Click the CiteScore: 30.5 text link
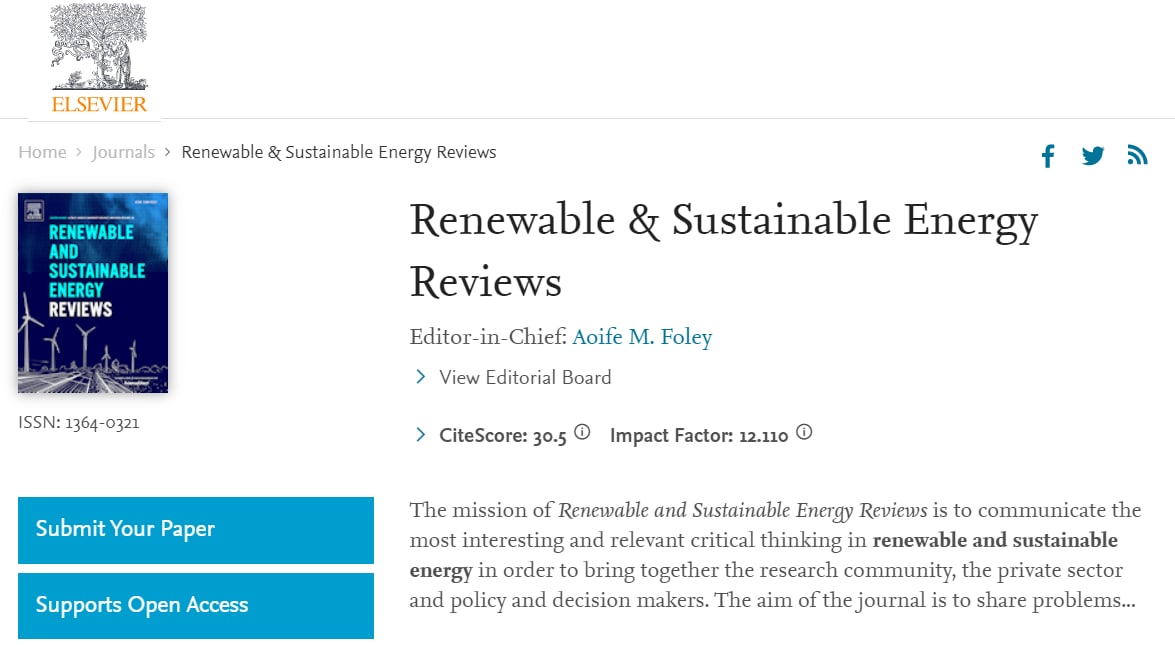The image size is (1175, 645). (x=503, y=435)
